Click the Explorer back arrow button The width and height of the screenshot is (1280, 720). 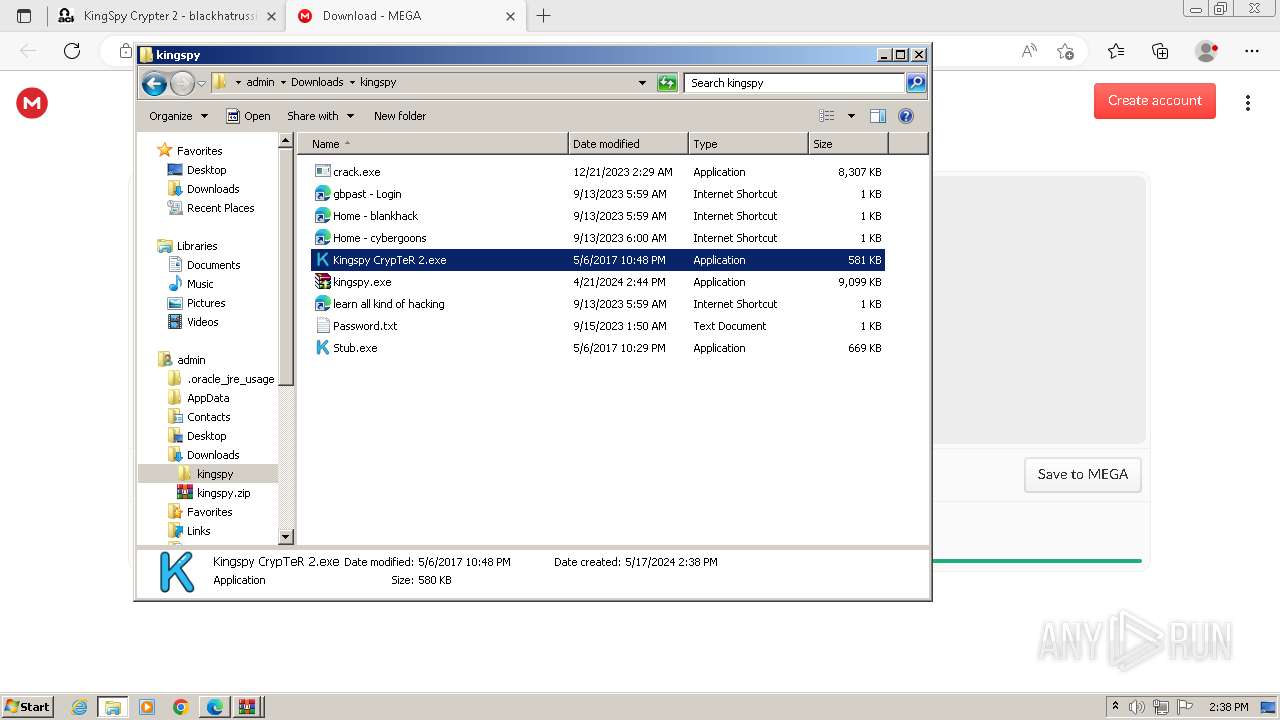tap(154, 83)
